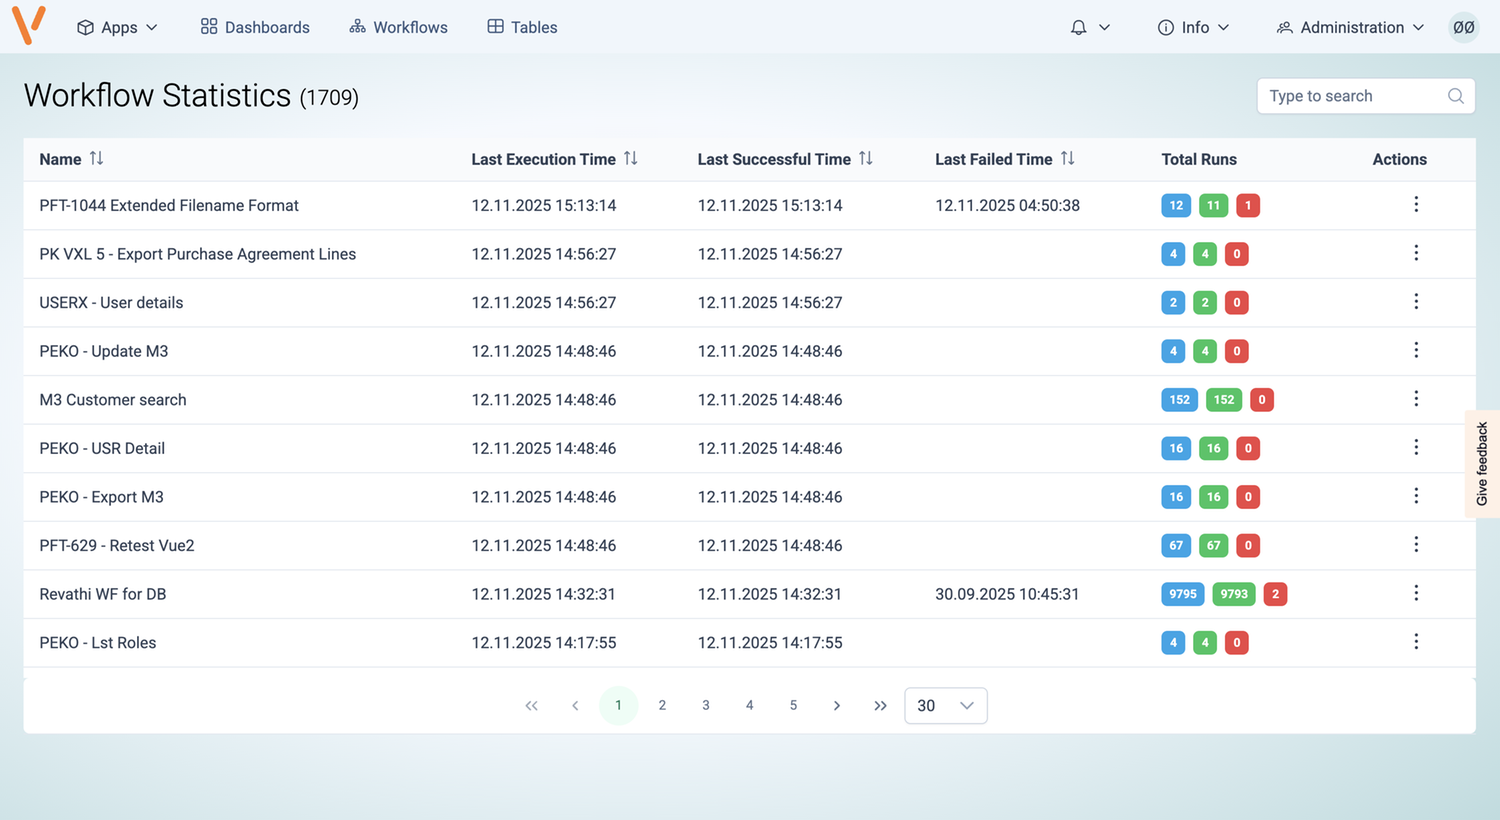This screenshot has width=1500, height=820.
Task: Open actions menu for PEKO - USR Detail
Action: tap(1416, 447)
